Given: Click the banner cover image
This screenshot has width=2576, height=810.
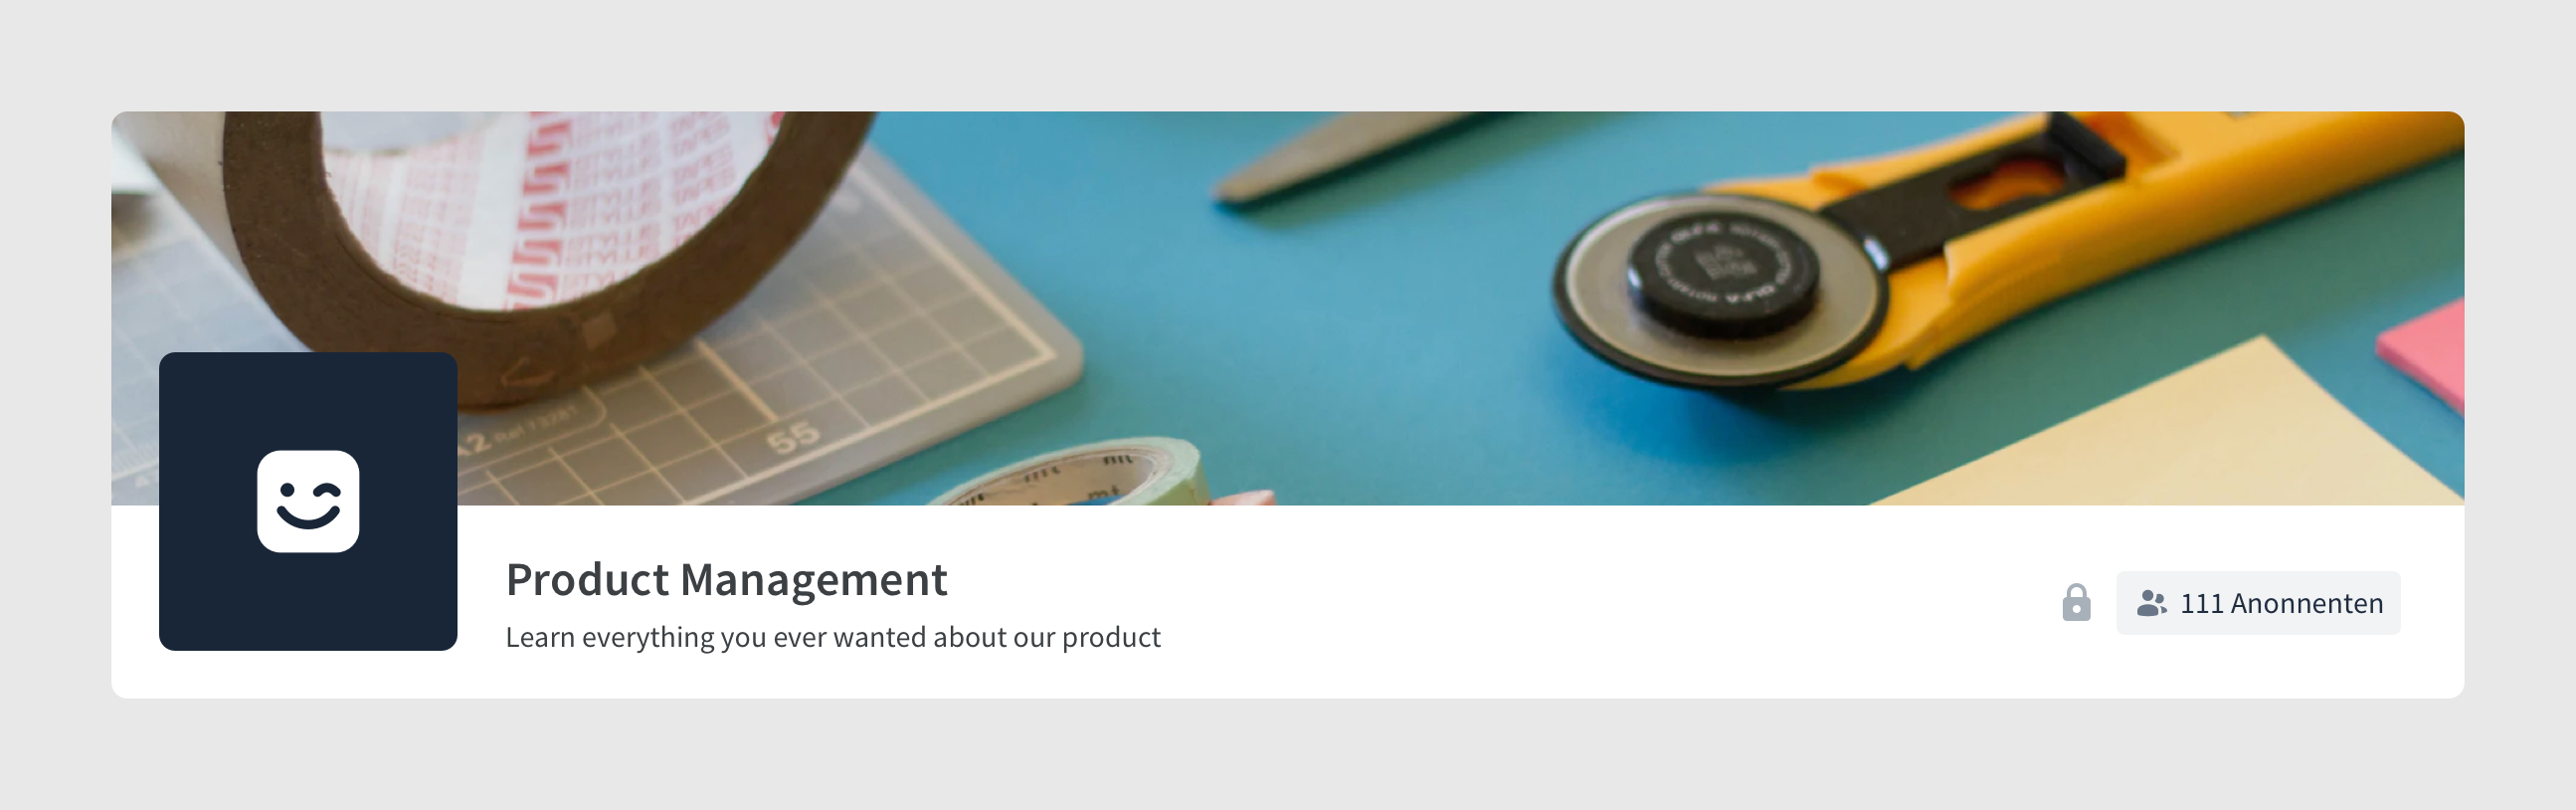Looking at the screenshot, I should pyautogui.click(x=1288, y=308).
